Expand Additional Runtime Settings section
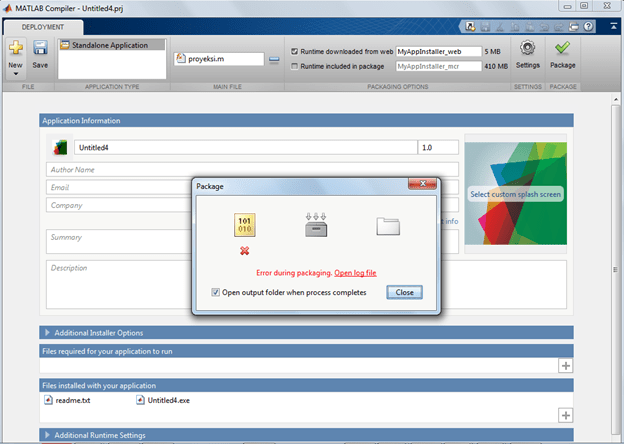Viewport: 624px width, 444px height. coord(48,435)
